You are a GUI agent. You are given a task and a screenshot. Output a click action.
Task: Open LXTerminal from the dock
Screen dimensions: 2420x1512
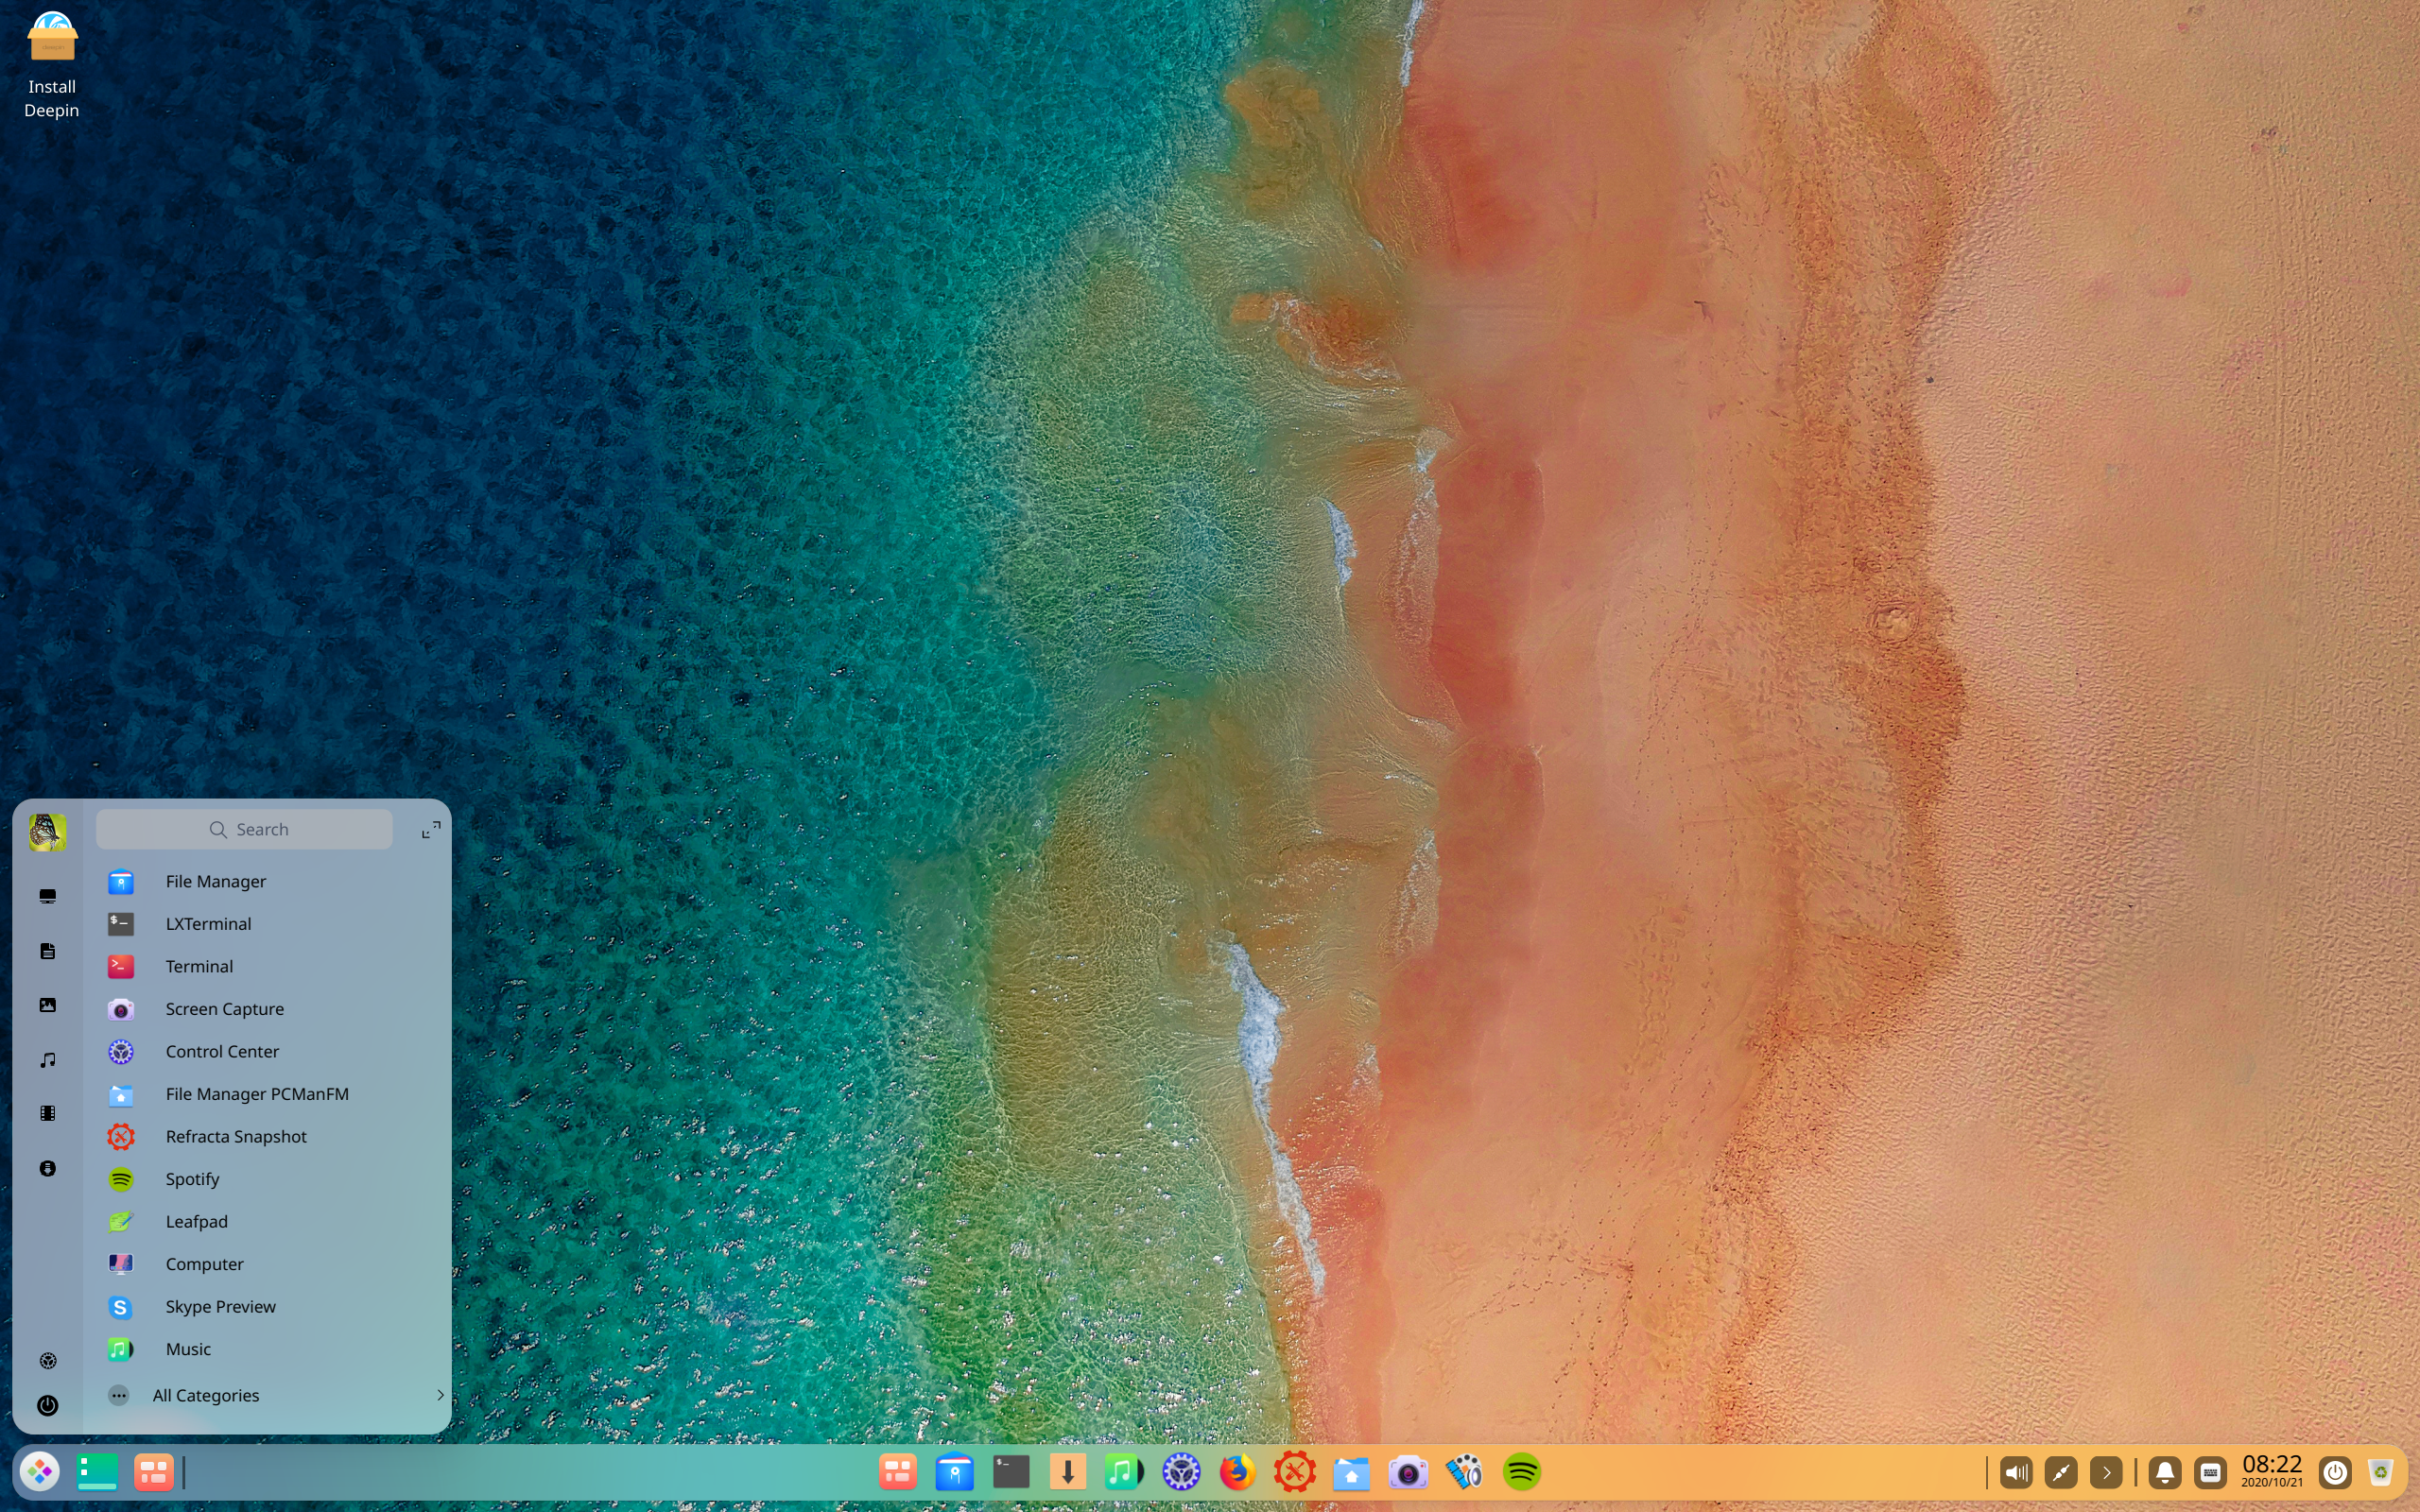[1011, 1472]
